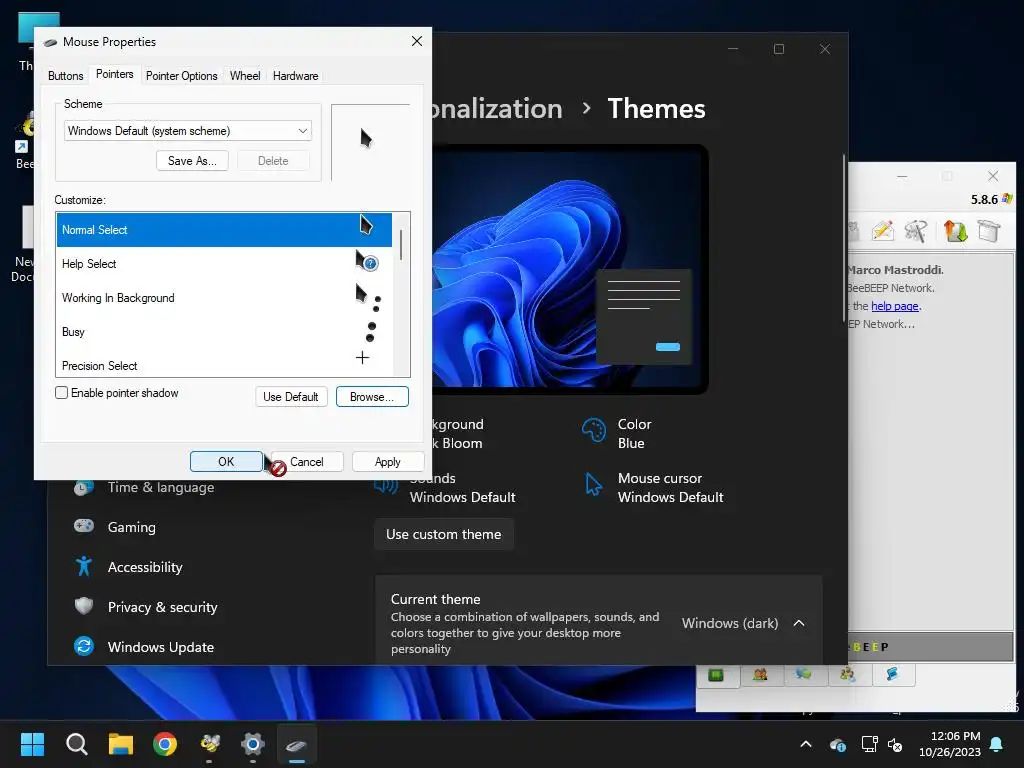
Task: Click the Settings gear taskbar icon
Action: tap(253, 744)
